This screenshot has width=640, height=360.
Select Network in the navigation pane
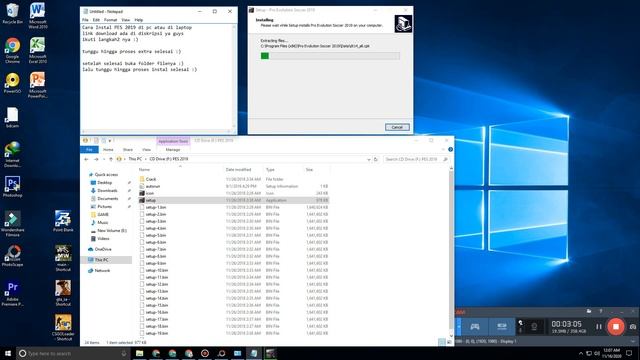(102, 271)
